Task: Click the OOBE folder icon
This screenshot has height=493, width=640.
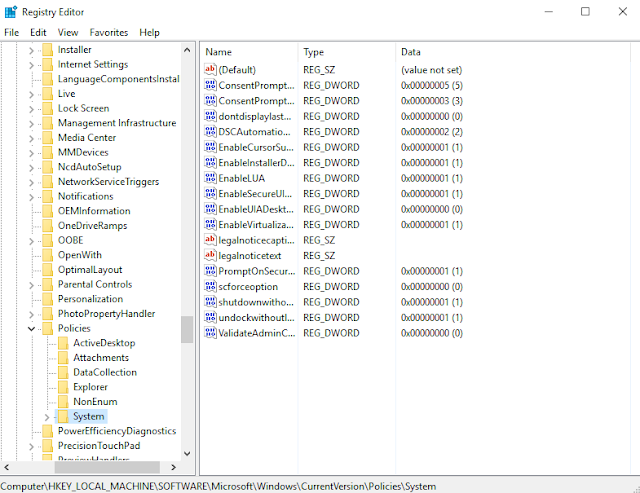Action: coord(48,240)
